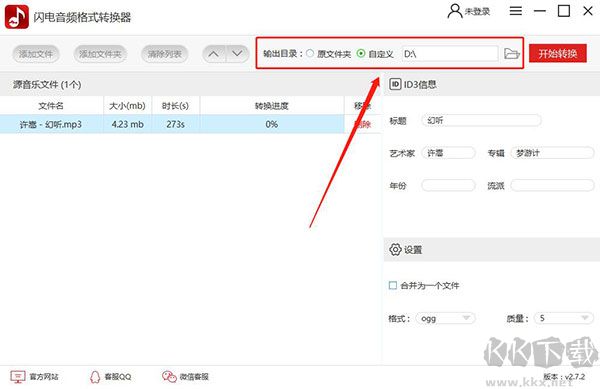Open the official website monitor icon
The width and height of the screenshot is (600, 389).
coord(18,377)
